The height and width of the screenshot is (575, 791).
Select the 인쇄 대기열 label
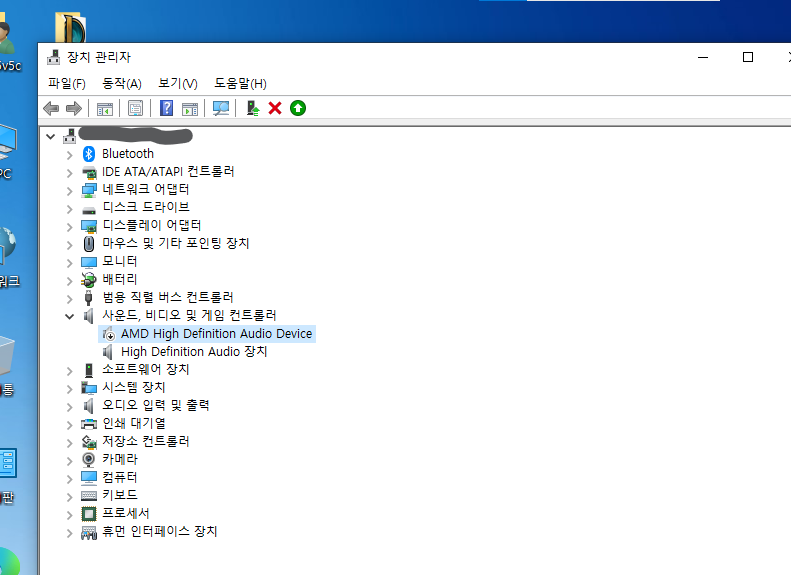(134, 423)
